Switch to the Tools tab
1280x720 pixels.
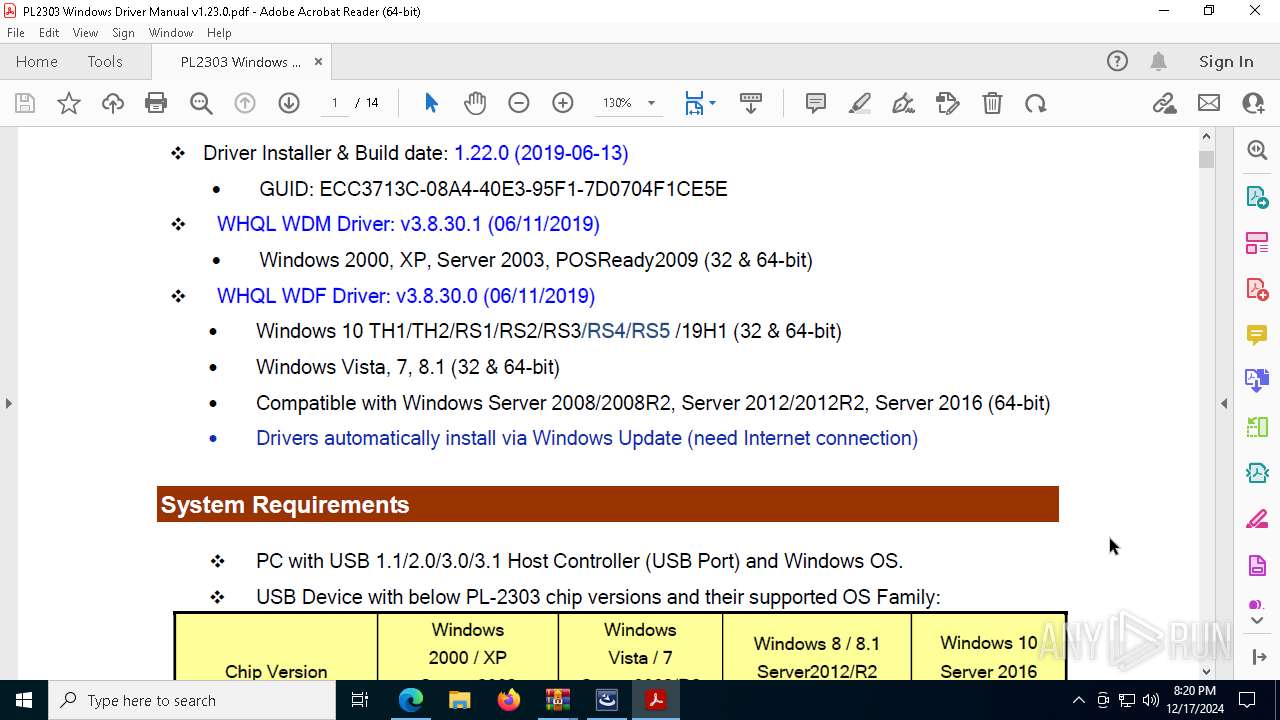click(105, 61)
